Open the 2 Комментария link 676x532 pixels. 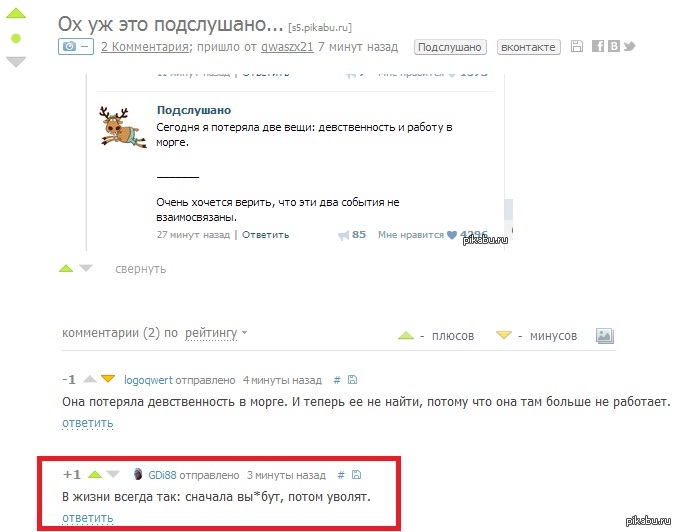[x=145, y=47]
